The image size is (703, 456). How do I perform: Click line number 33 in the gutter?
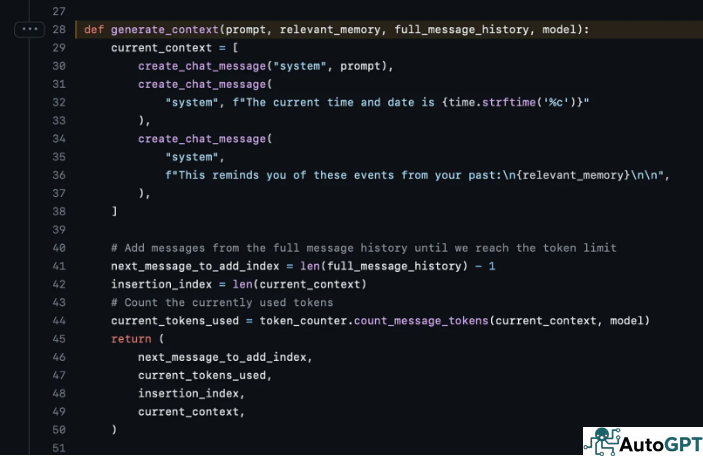59,121
